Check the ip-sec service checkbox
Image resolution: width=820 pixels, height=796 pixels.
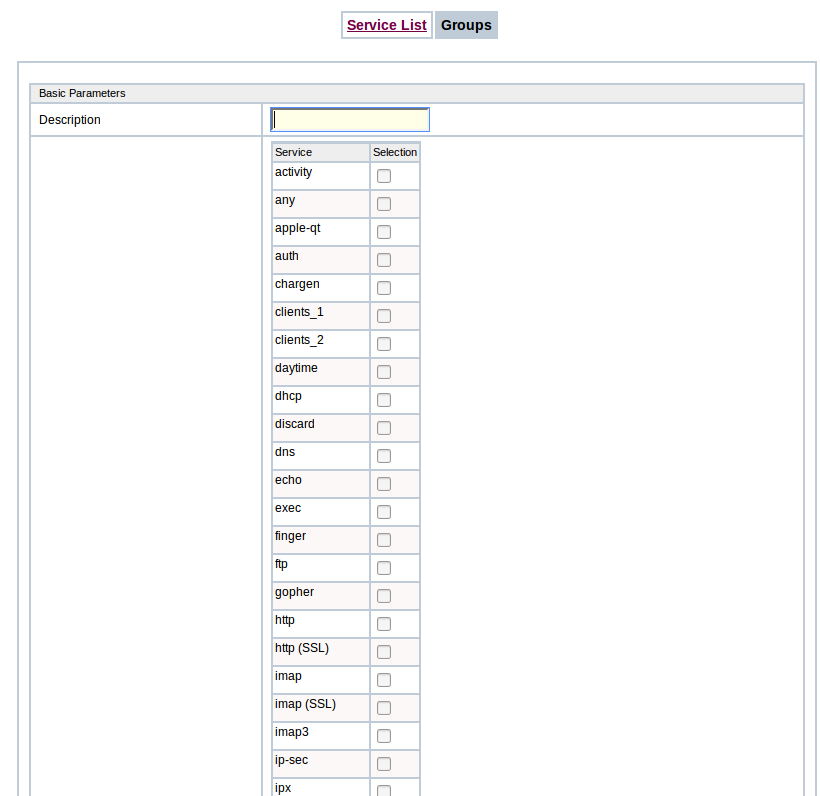(x=384, y=764)
